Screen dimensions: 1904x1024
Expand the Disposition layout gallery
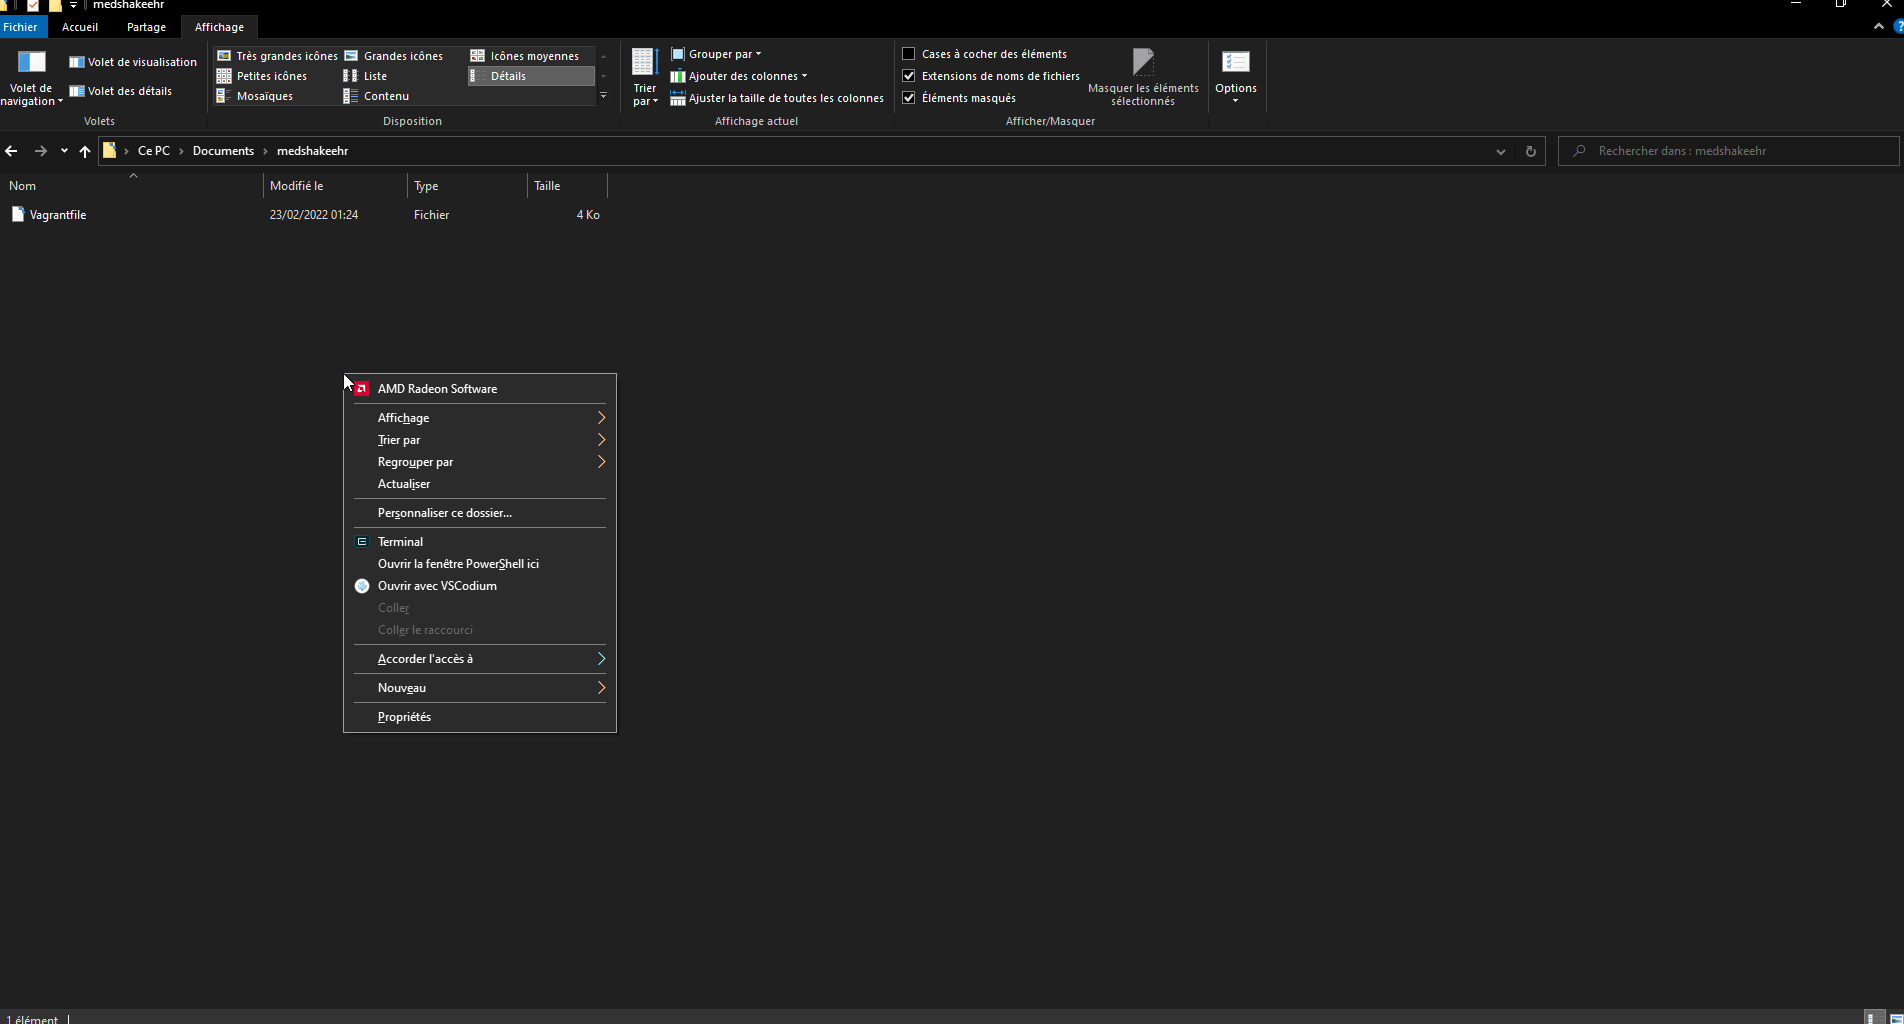(603, 96)
